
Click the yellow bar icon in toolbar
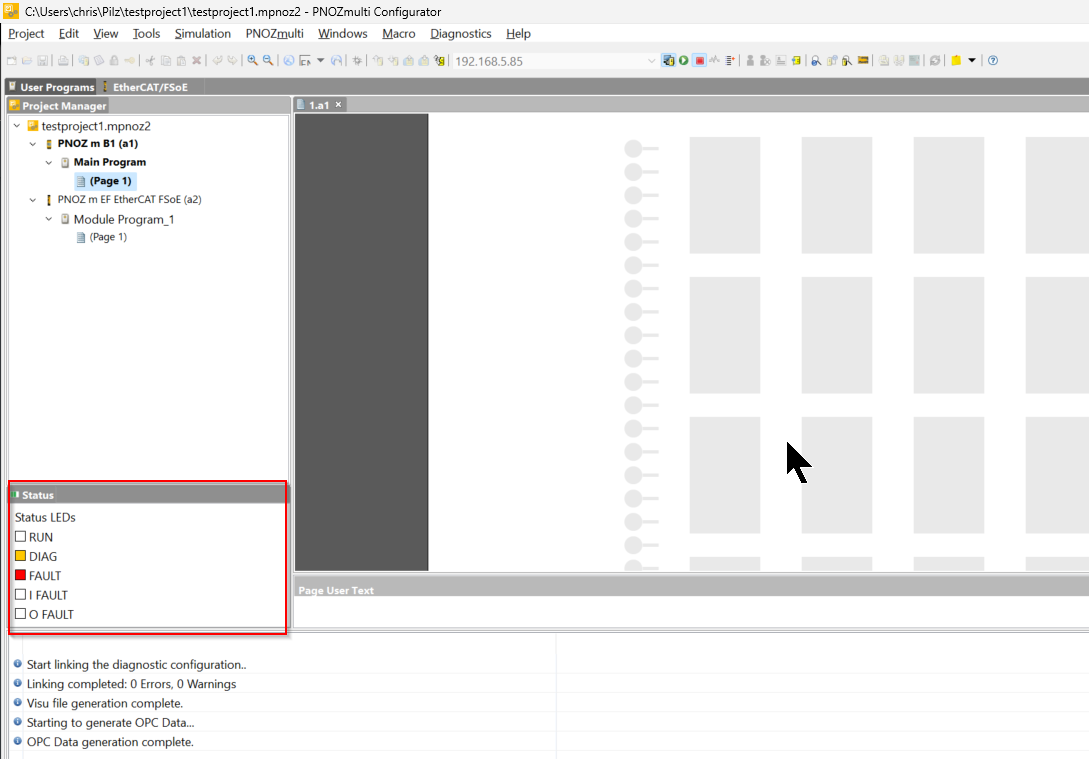863,60
